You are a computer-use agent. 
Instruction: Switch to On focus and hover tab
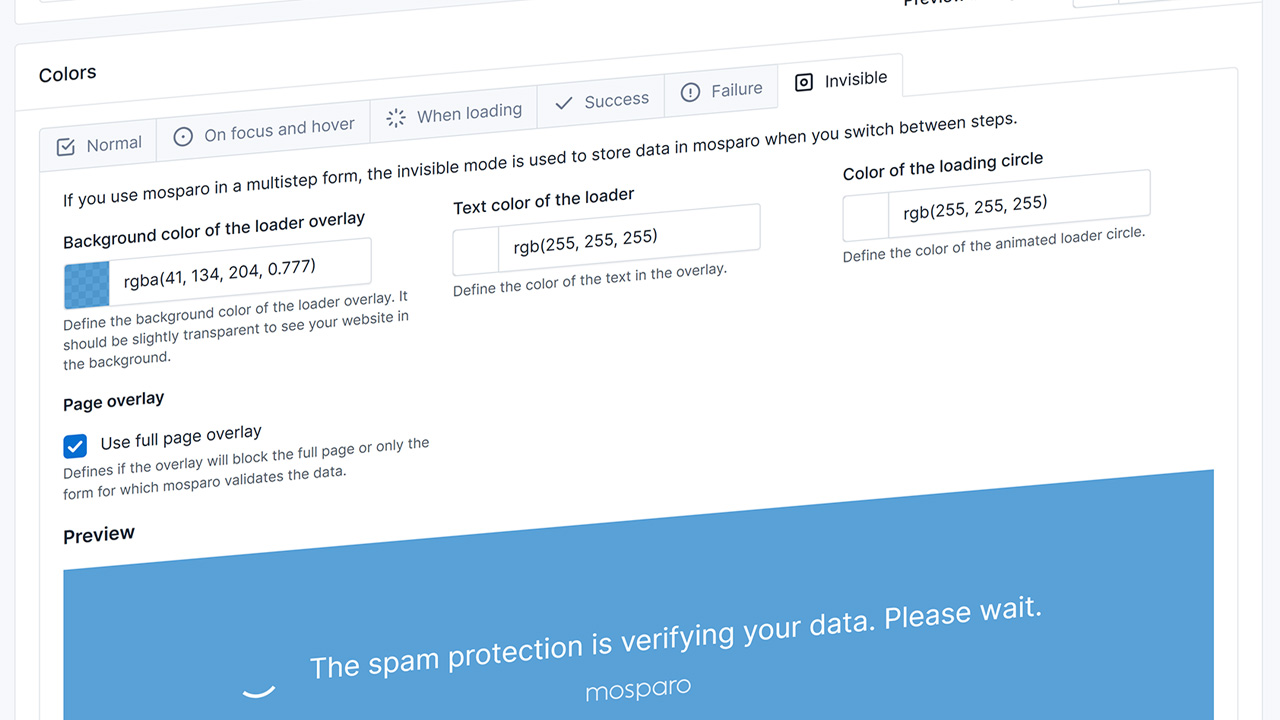point(264,131)
